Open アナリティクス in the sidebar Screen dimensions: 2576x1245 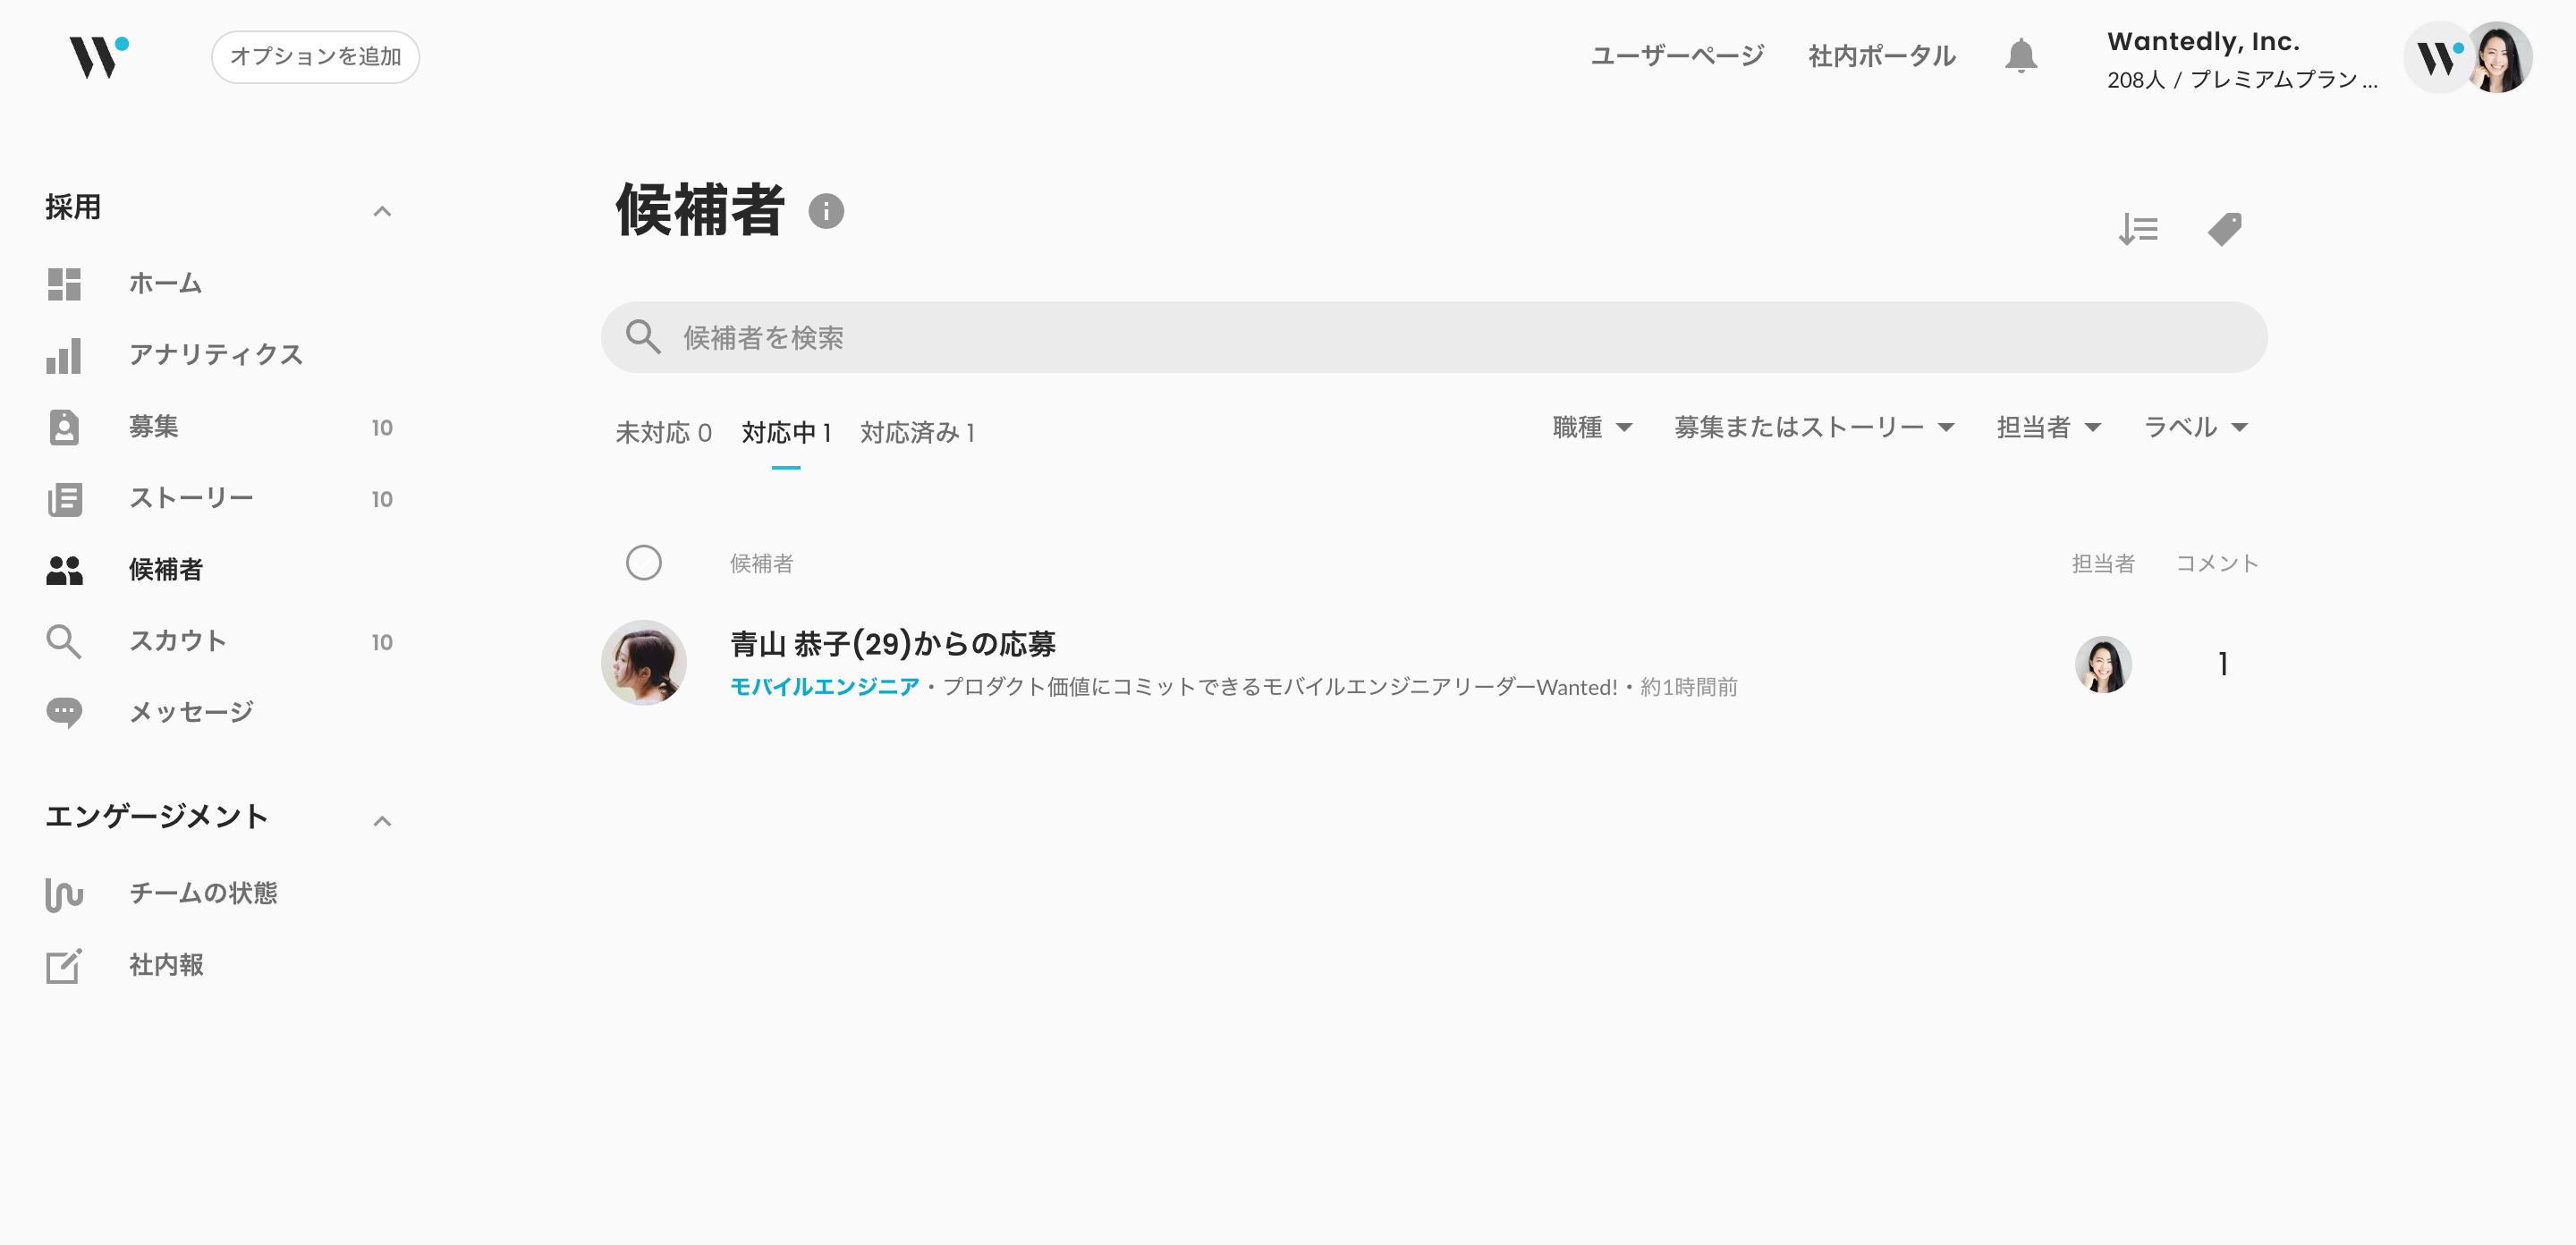click(215, 355)
